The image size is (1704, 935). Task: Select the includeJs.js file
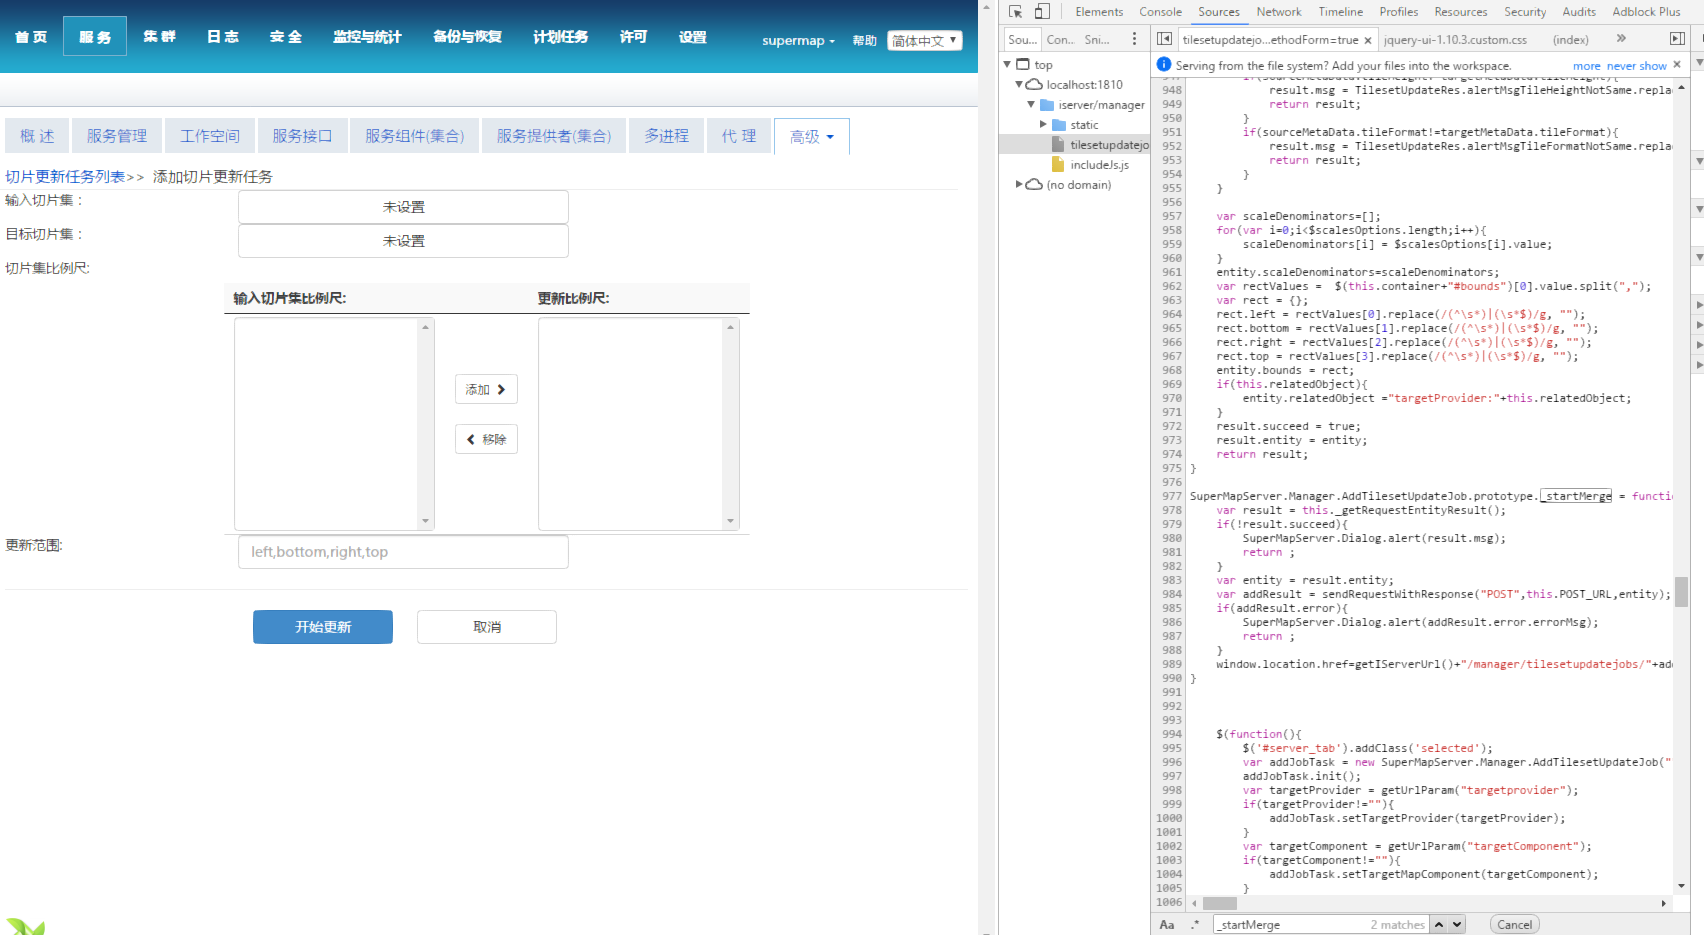tap(1099, 165)
